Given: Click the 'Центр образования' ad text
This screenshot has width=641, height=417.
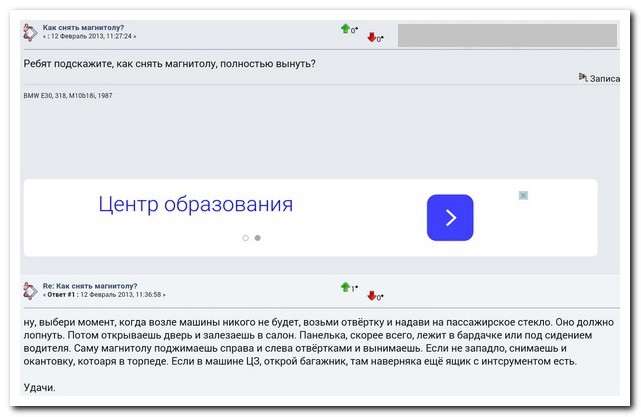Looking at the screenshot, I should [195, 206].
